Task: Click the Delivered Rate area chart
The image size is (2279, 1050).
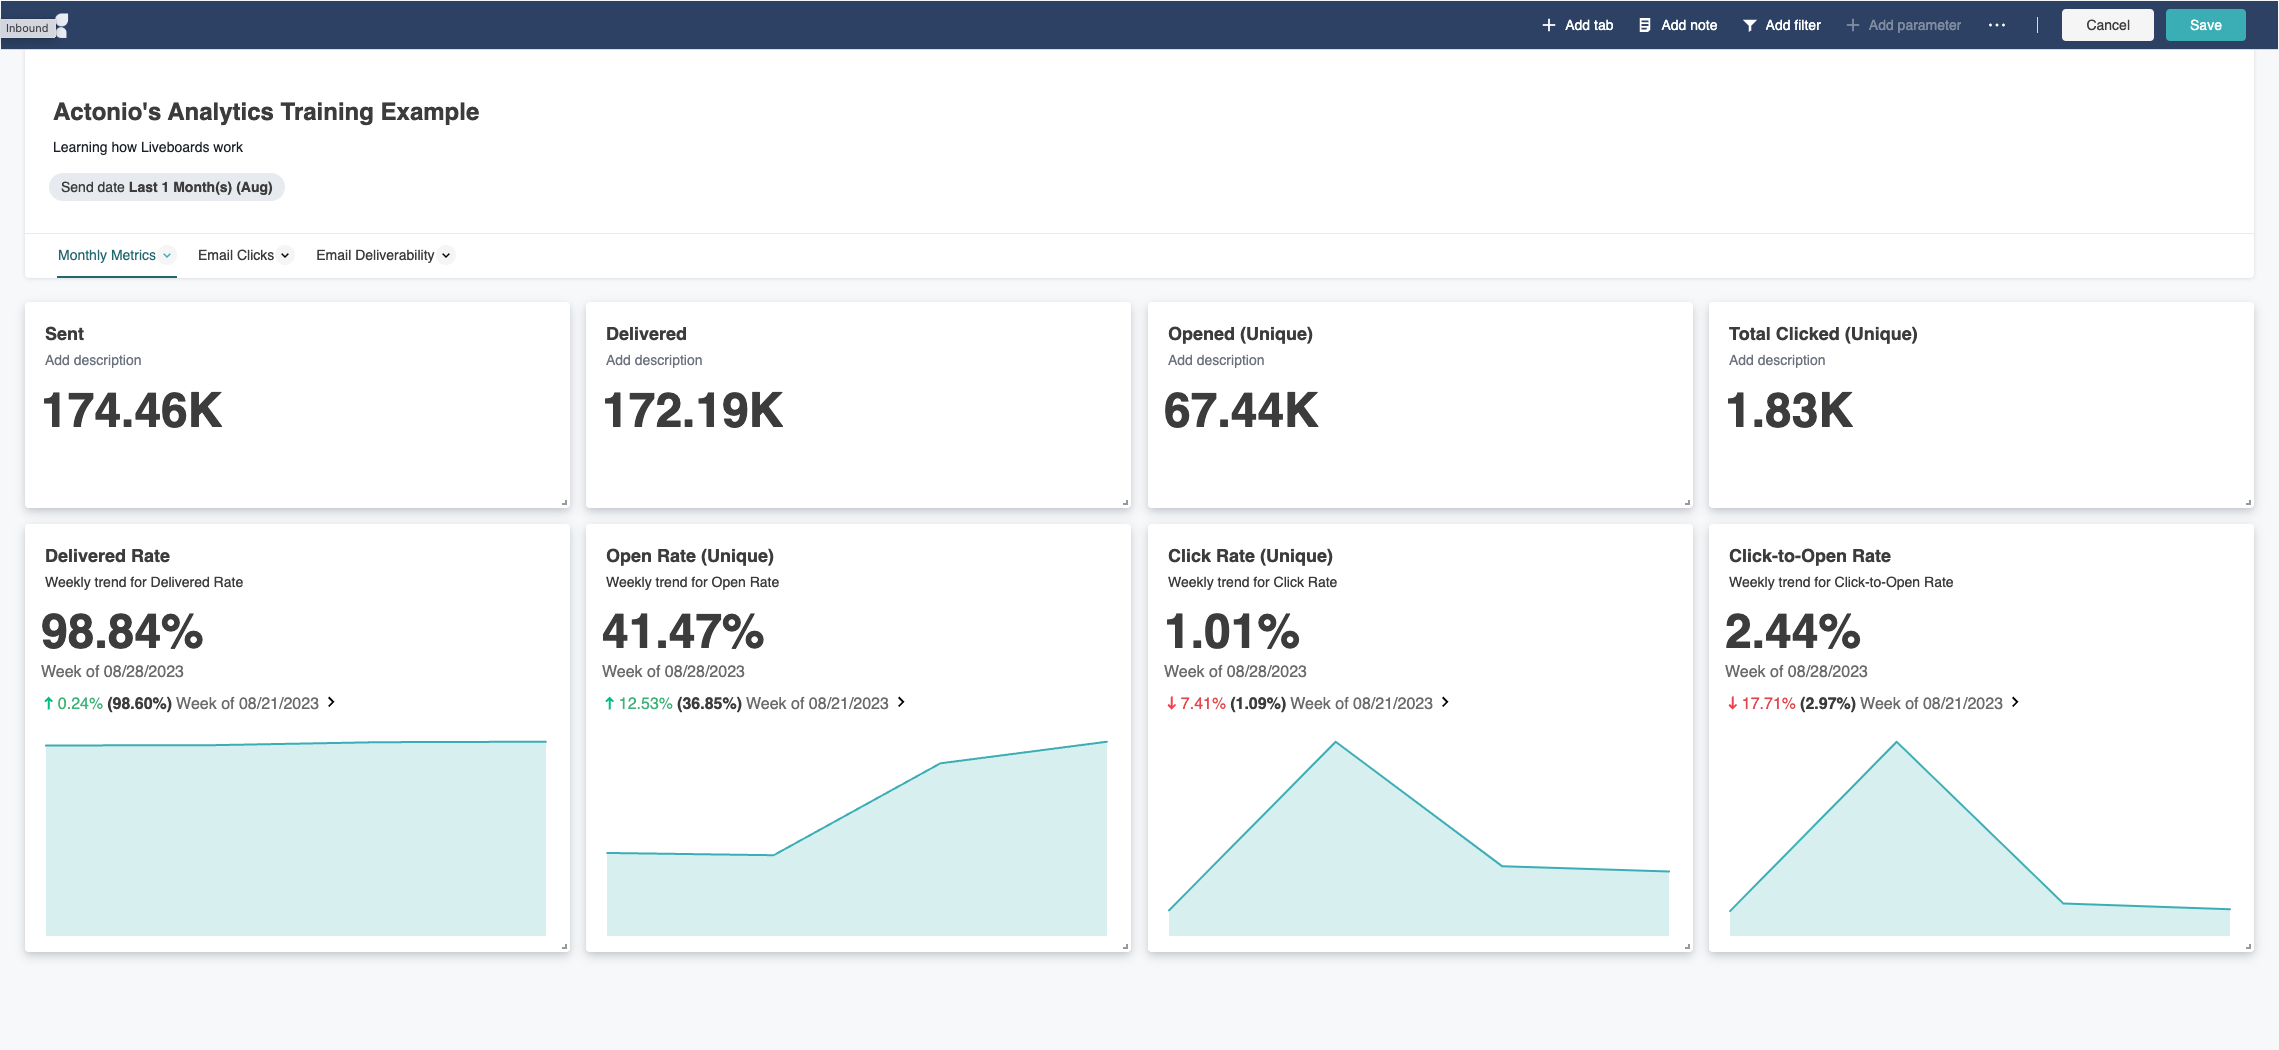Action: click(296, 838)
